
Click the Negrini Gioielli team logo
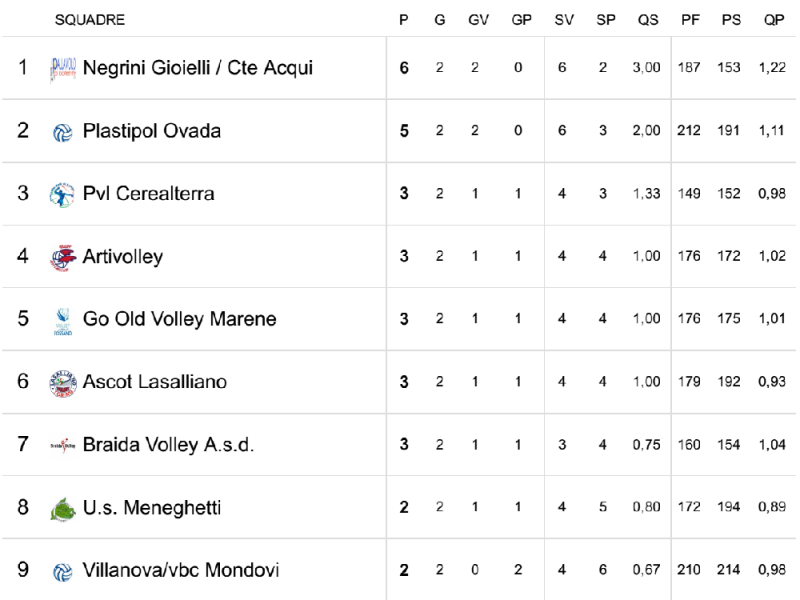click(63, 69)
